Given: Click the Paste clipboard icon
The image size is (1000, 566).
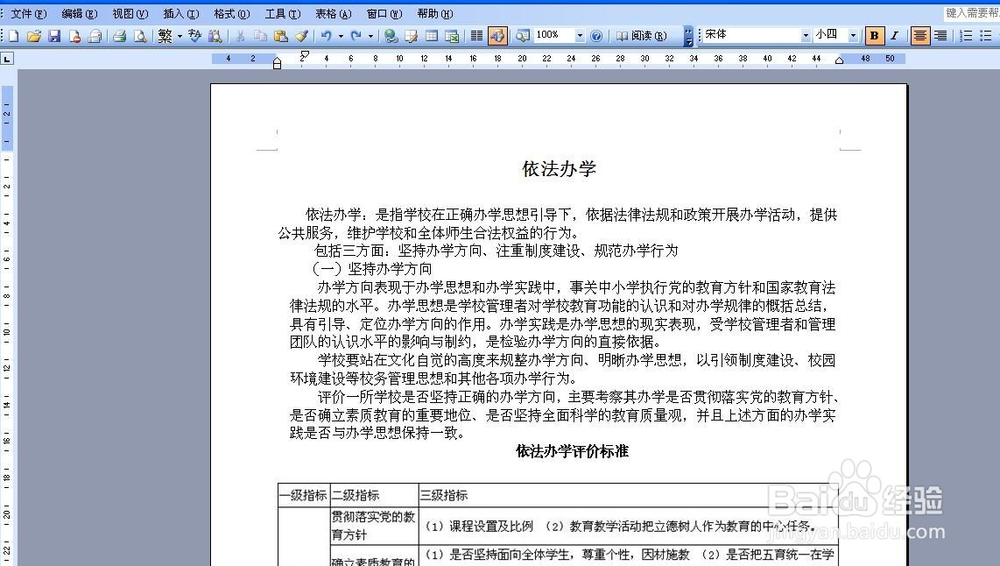Looking at the screenshot, I should pyautogui.click(x=281, y=36).
